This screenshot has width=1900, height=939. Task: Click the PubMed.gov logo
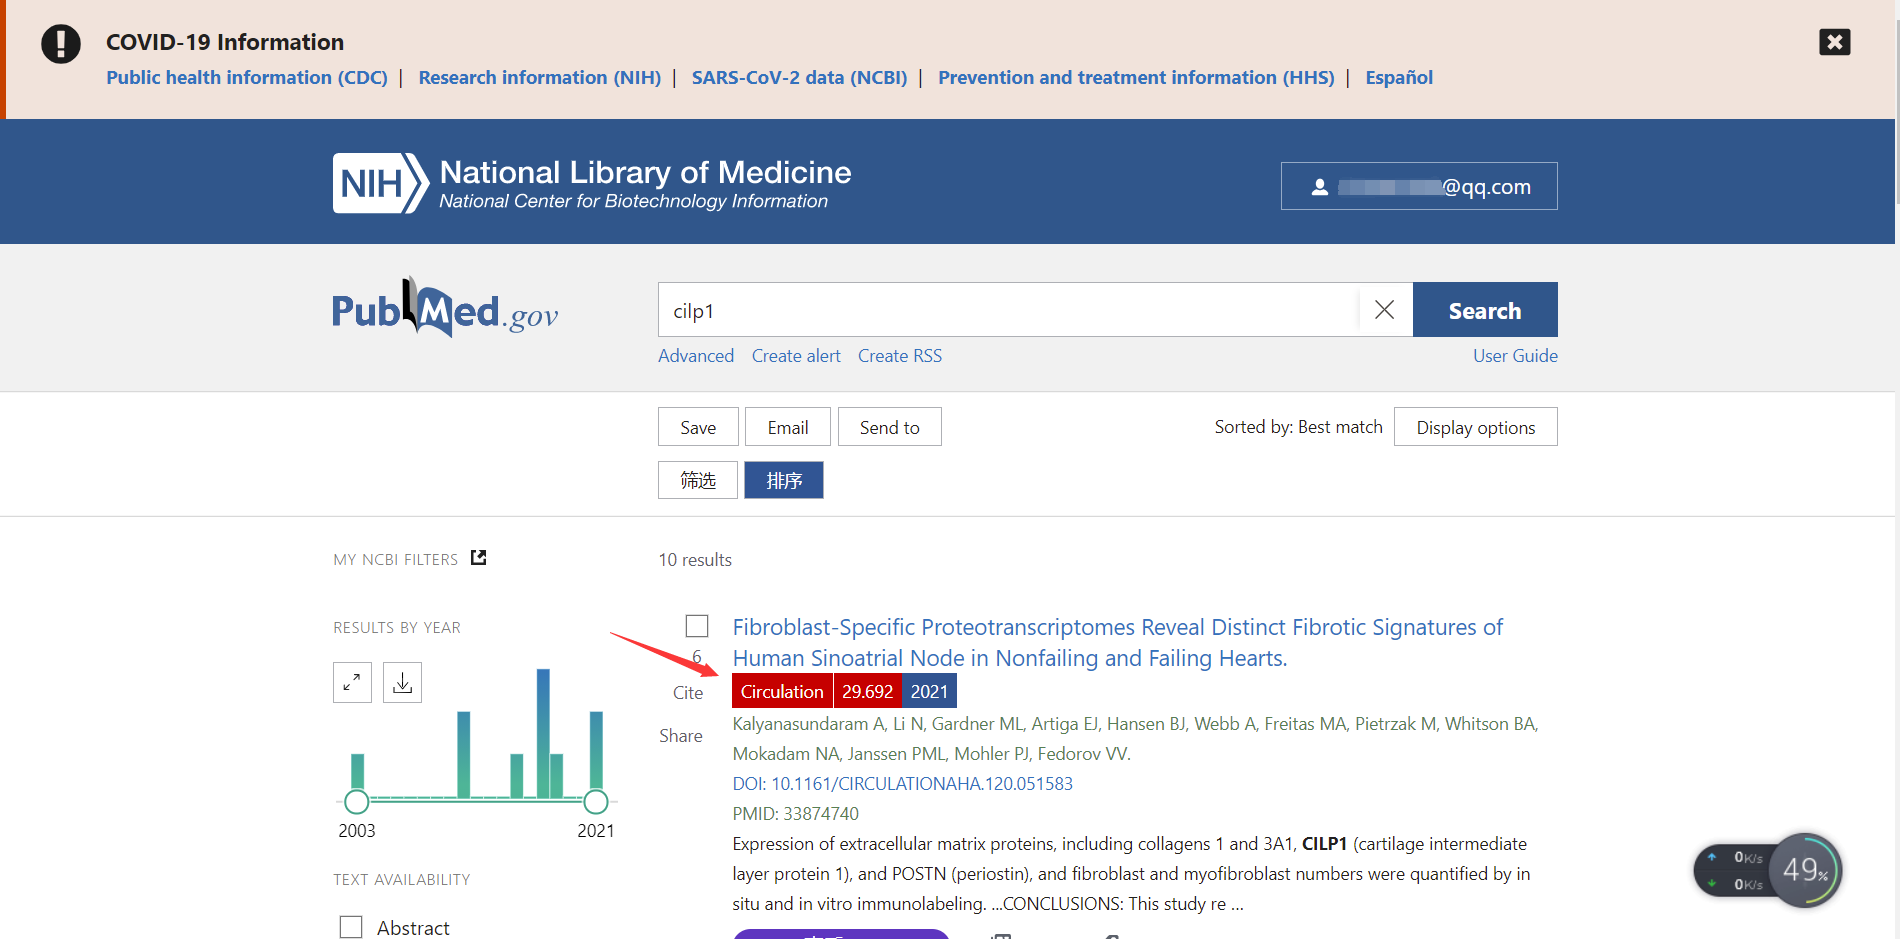coord(445,309)
